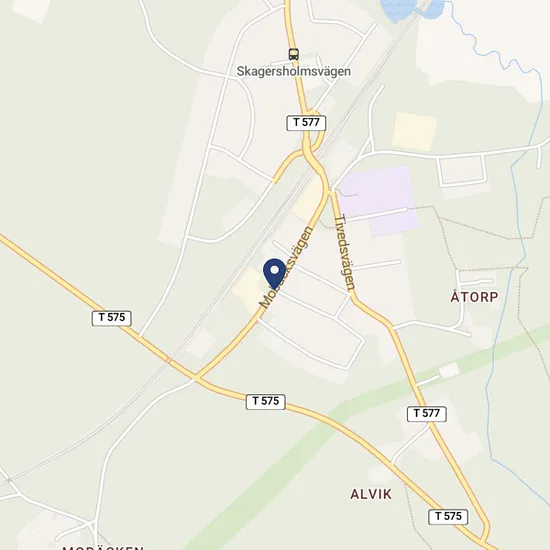Image resolution: width=550 pixels, height=550 pixels.
Task: Click the partial MOBÄCKEN label at the bottom
Action: click(x=103, y=547)
